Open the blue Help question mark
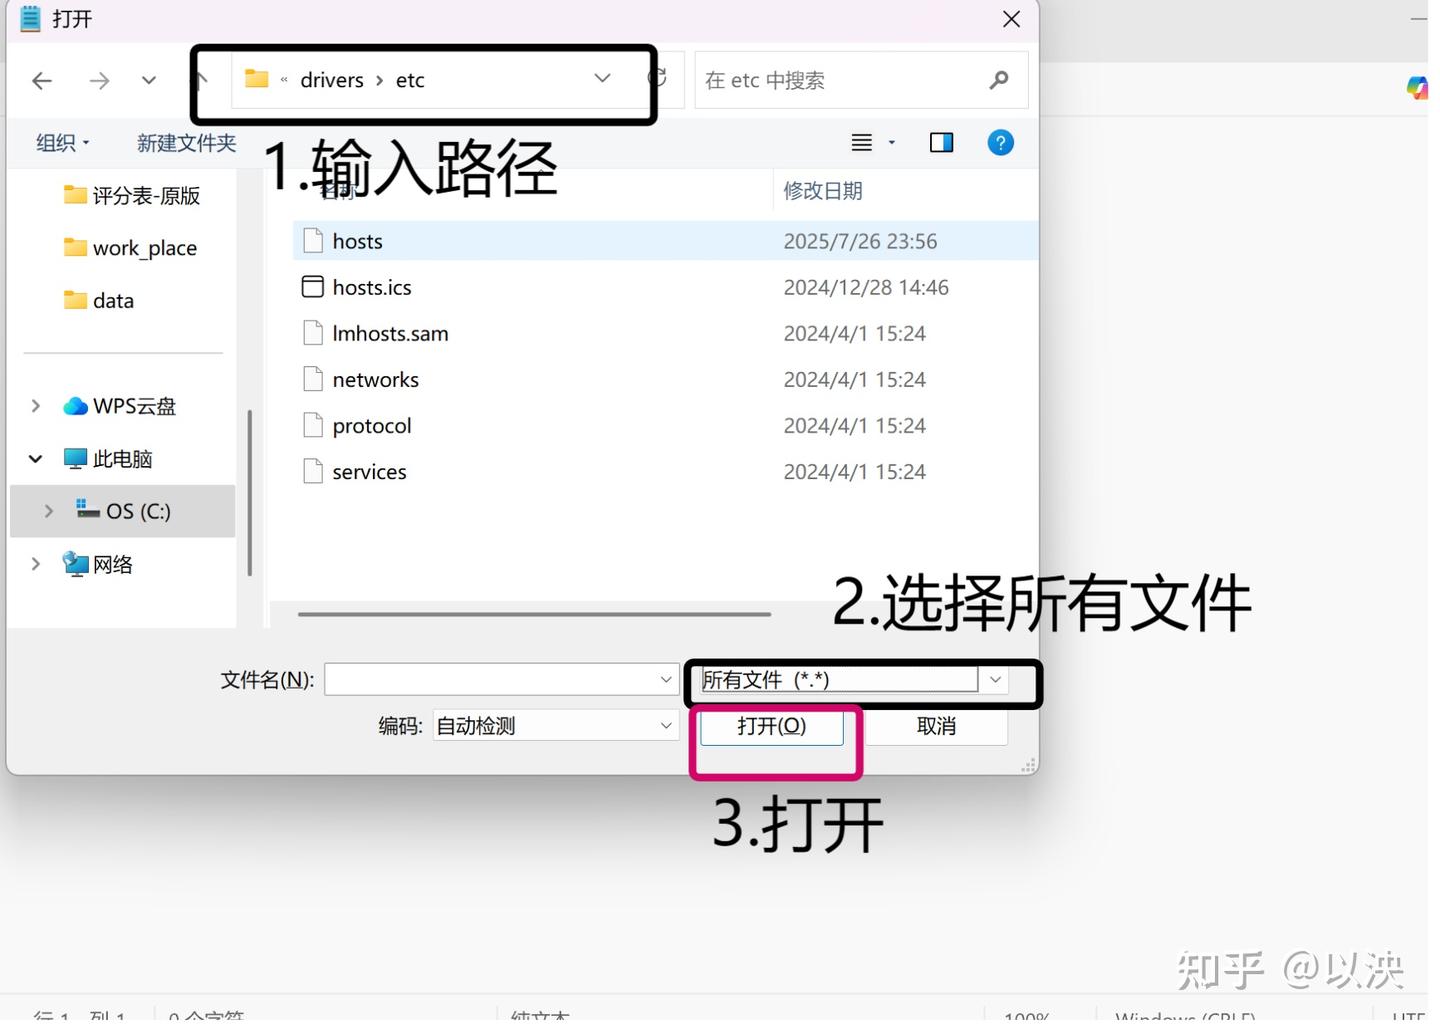 pos(1000,142)
